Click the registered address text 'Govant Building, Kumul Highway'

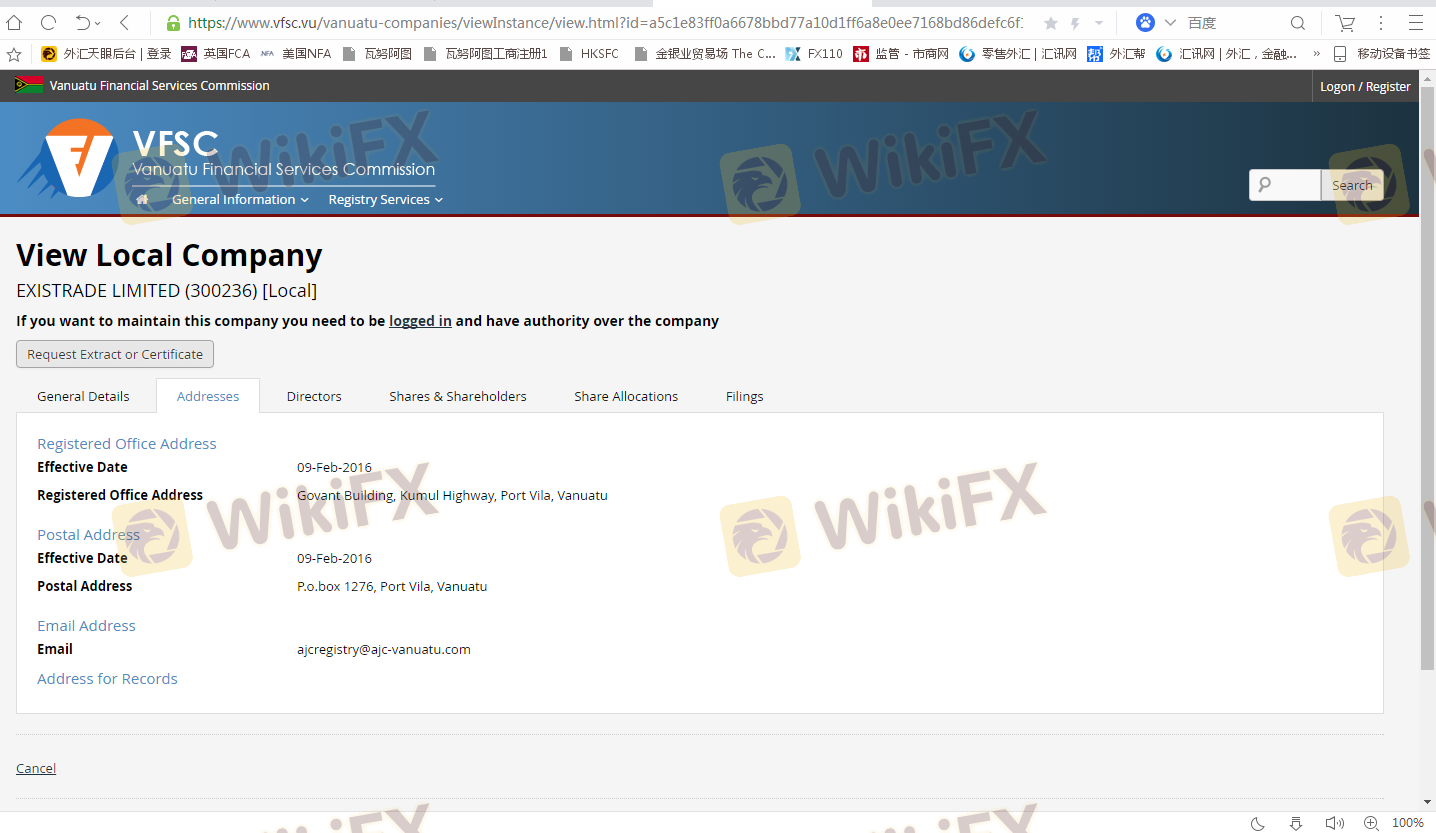395,495
